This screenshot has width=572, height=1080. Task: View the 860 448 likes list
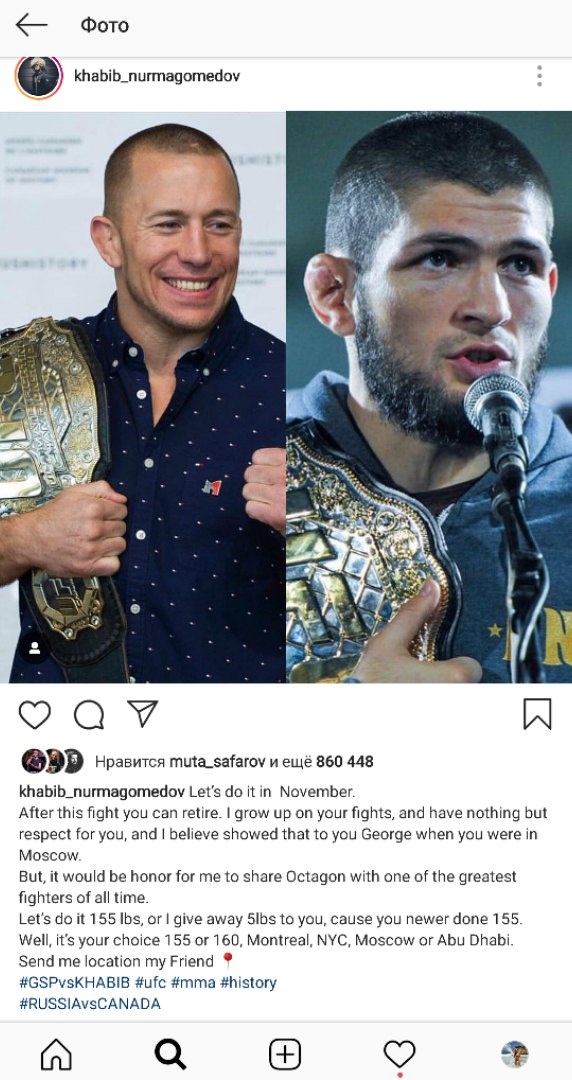click(x=345, y=762)
